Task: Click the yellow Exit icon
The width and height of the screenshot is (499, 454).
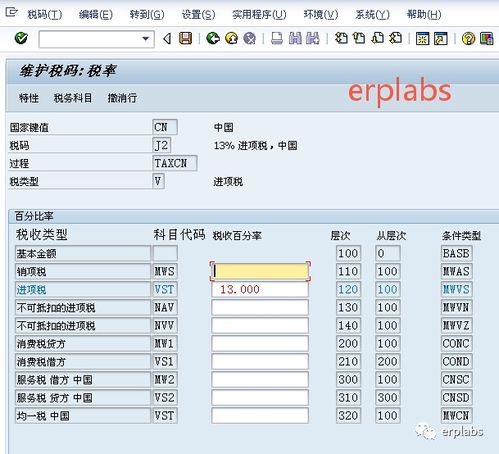Action: tap(231, 38)
